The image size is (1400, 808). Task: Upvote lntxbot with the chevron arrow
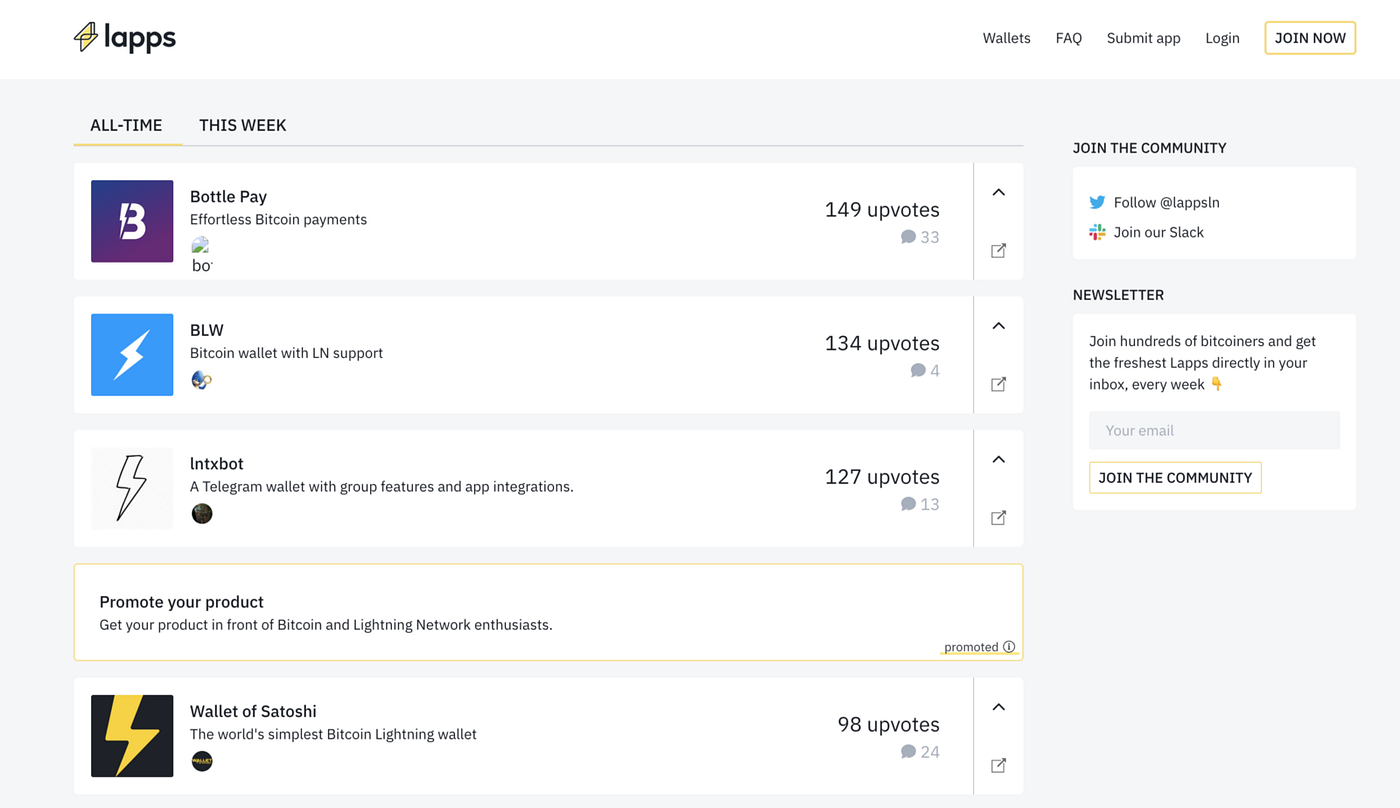[998, 459]
